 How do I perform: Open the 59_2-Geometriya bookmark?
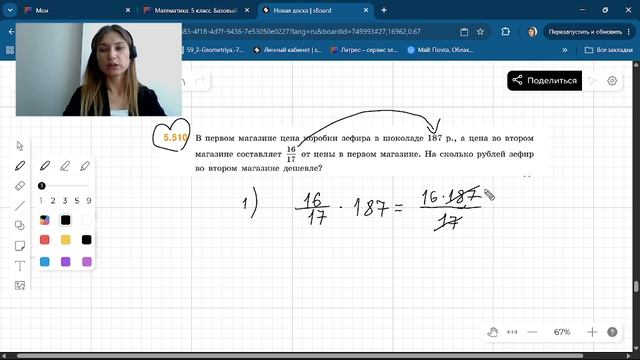pos(214,50)
